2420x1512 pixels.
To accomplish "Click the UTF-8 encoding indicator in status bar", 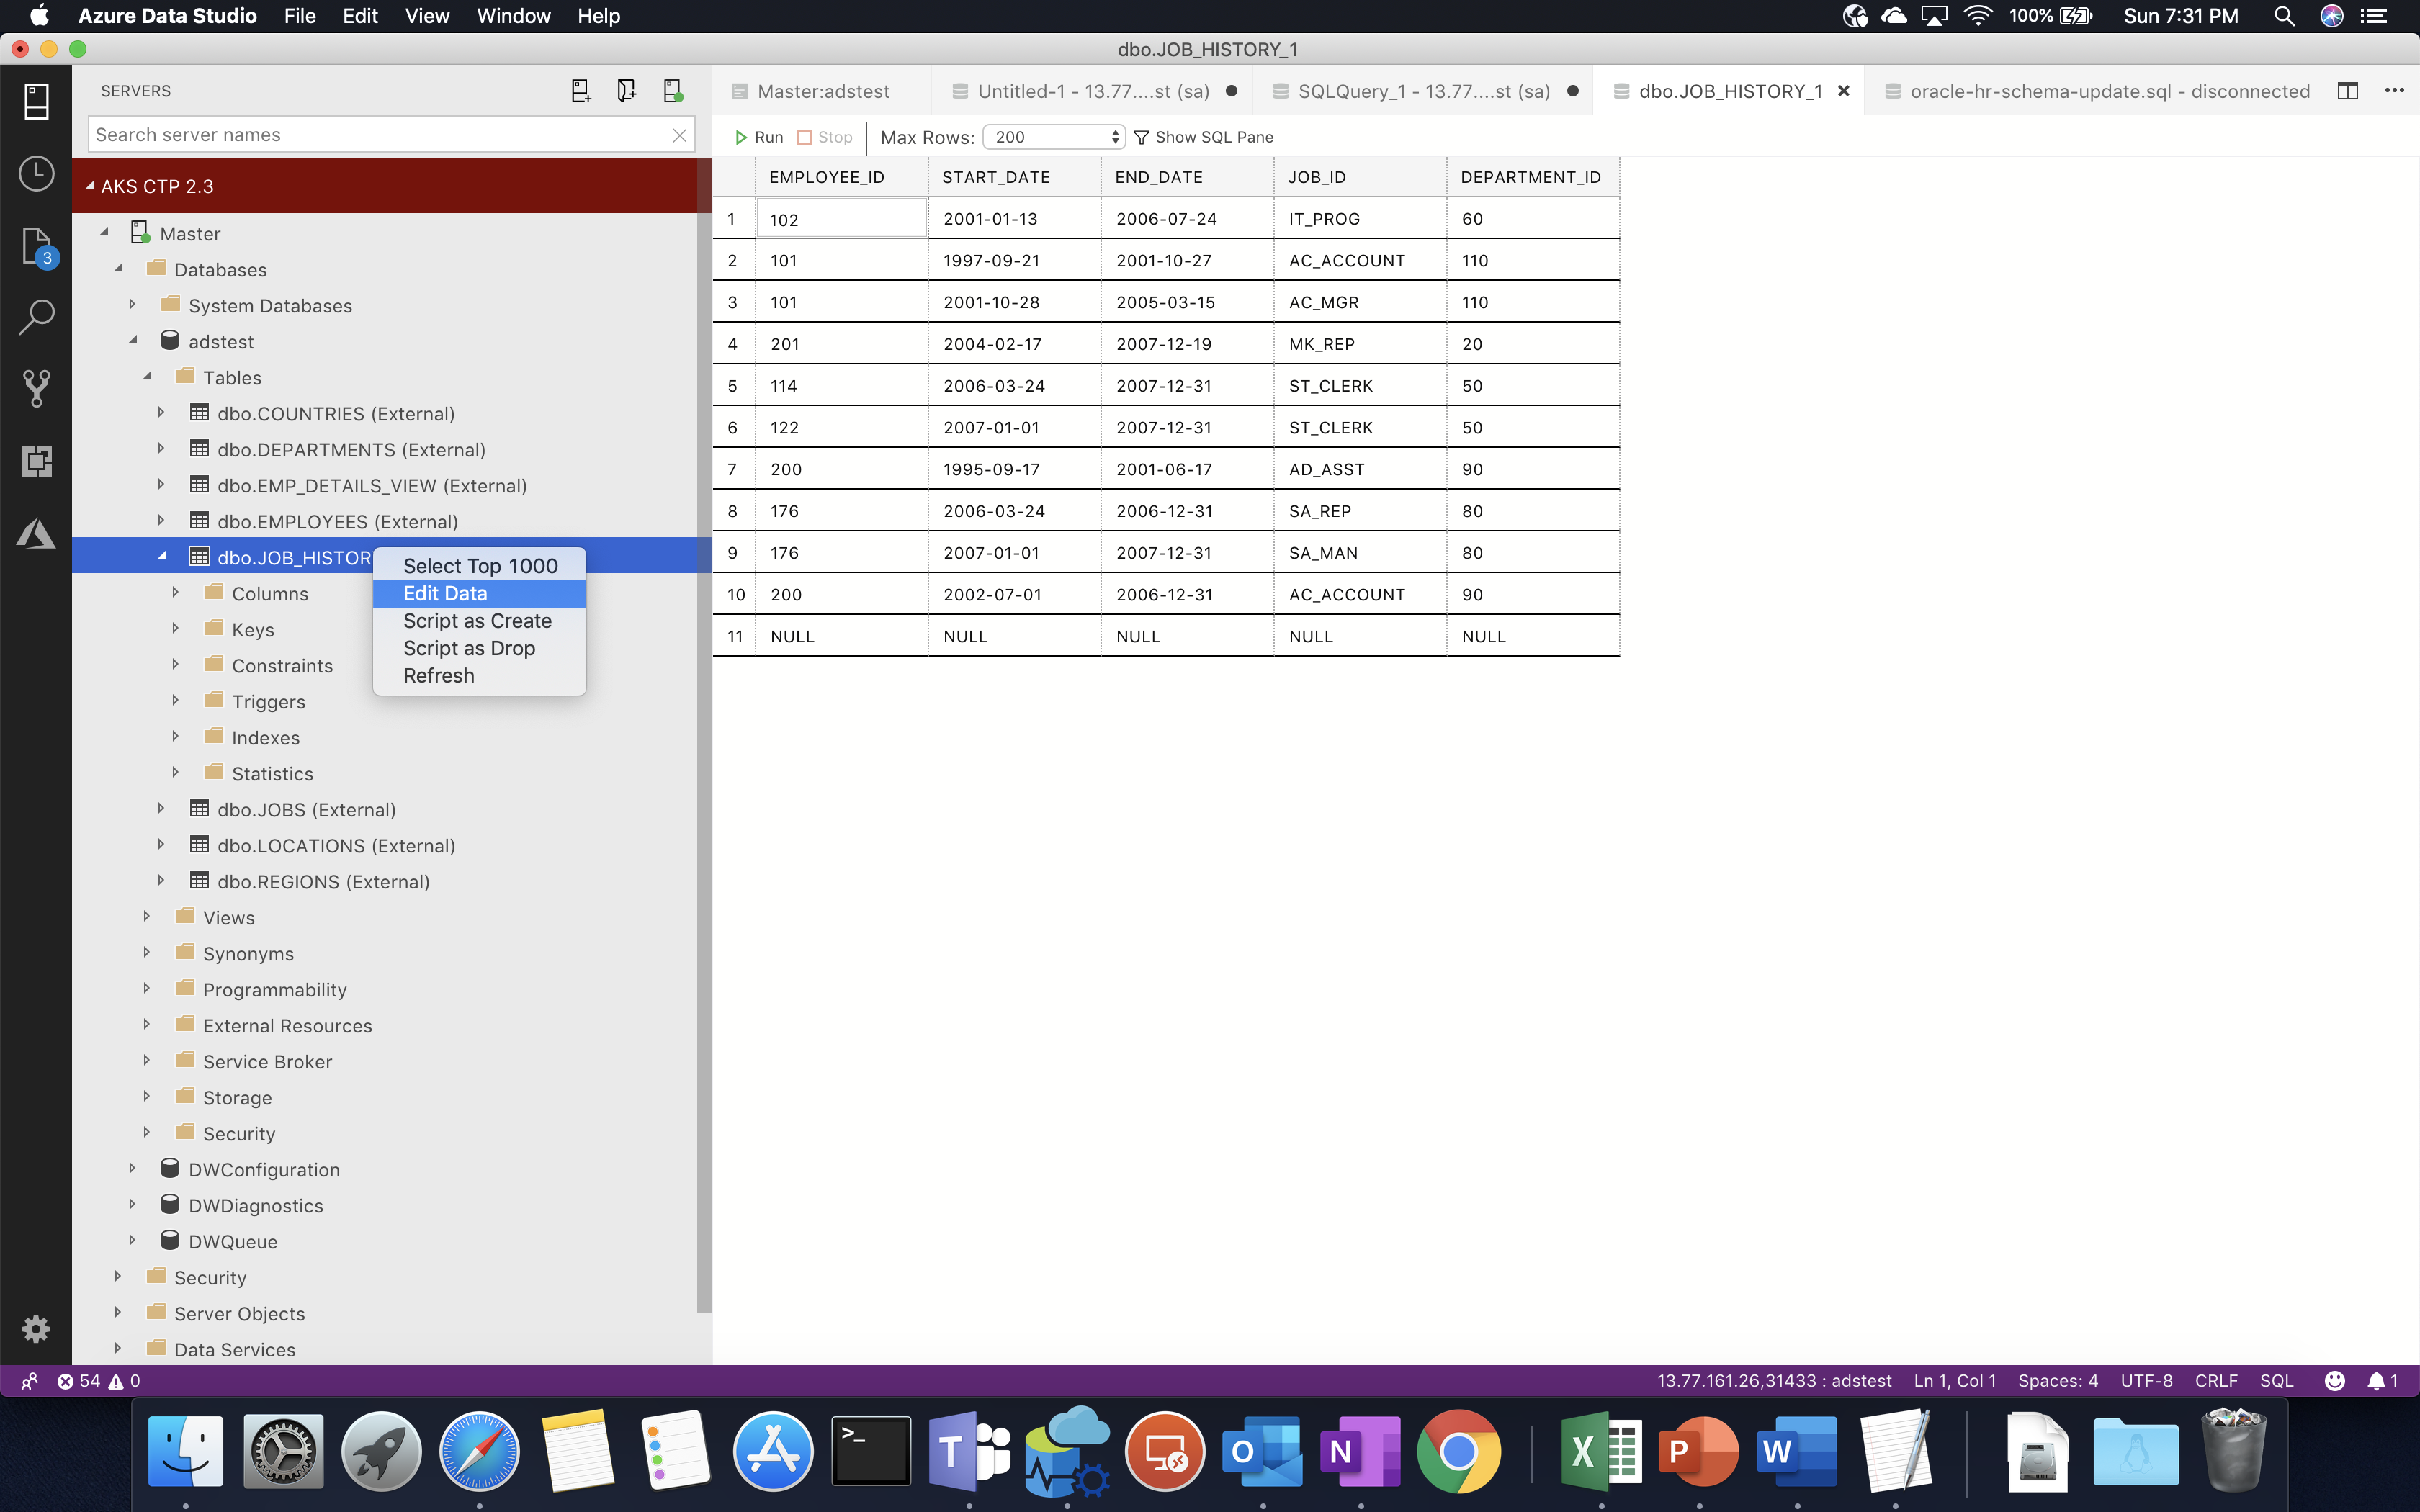I will pos(2146,1380).
